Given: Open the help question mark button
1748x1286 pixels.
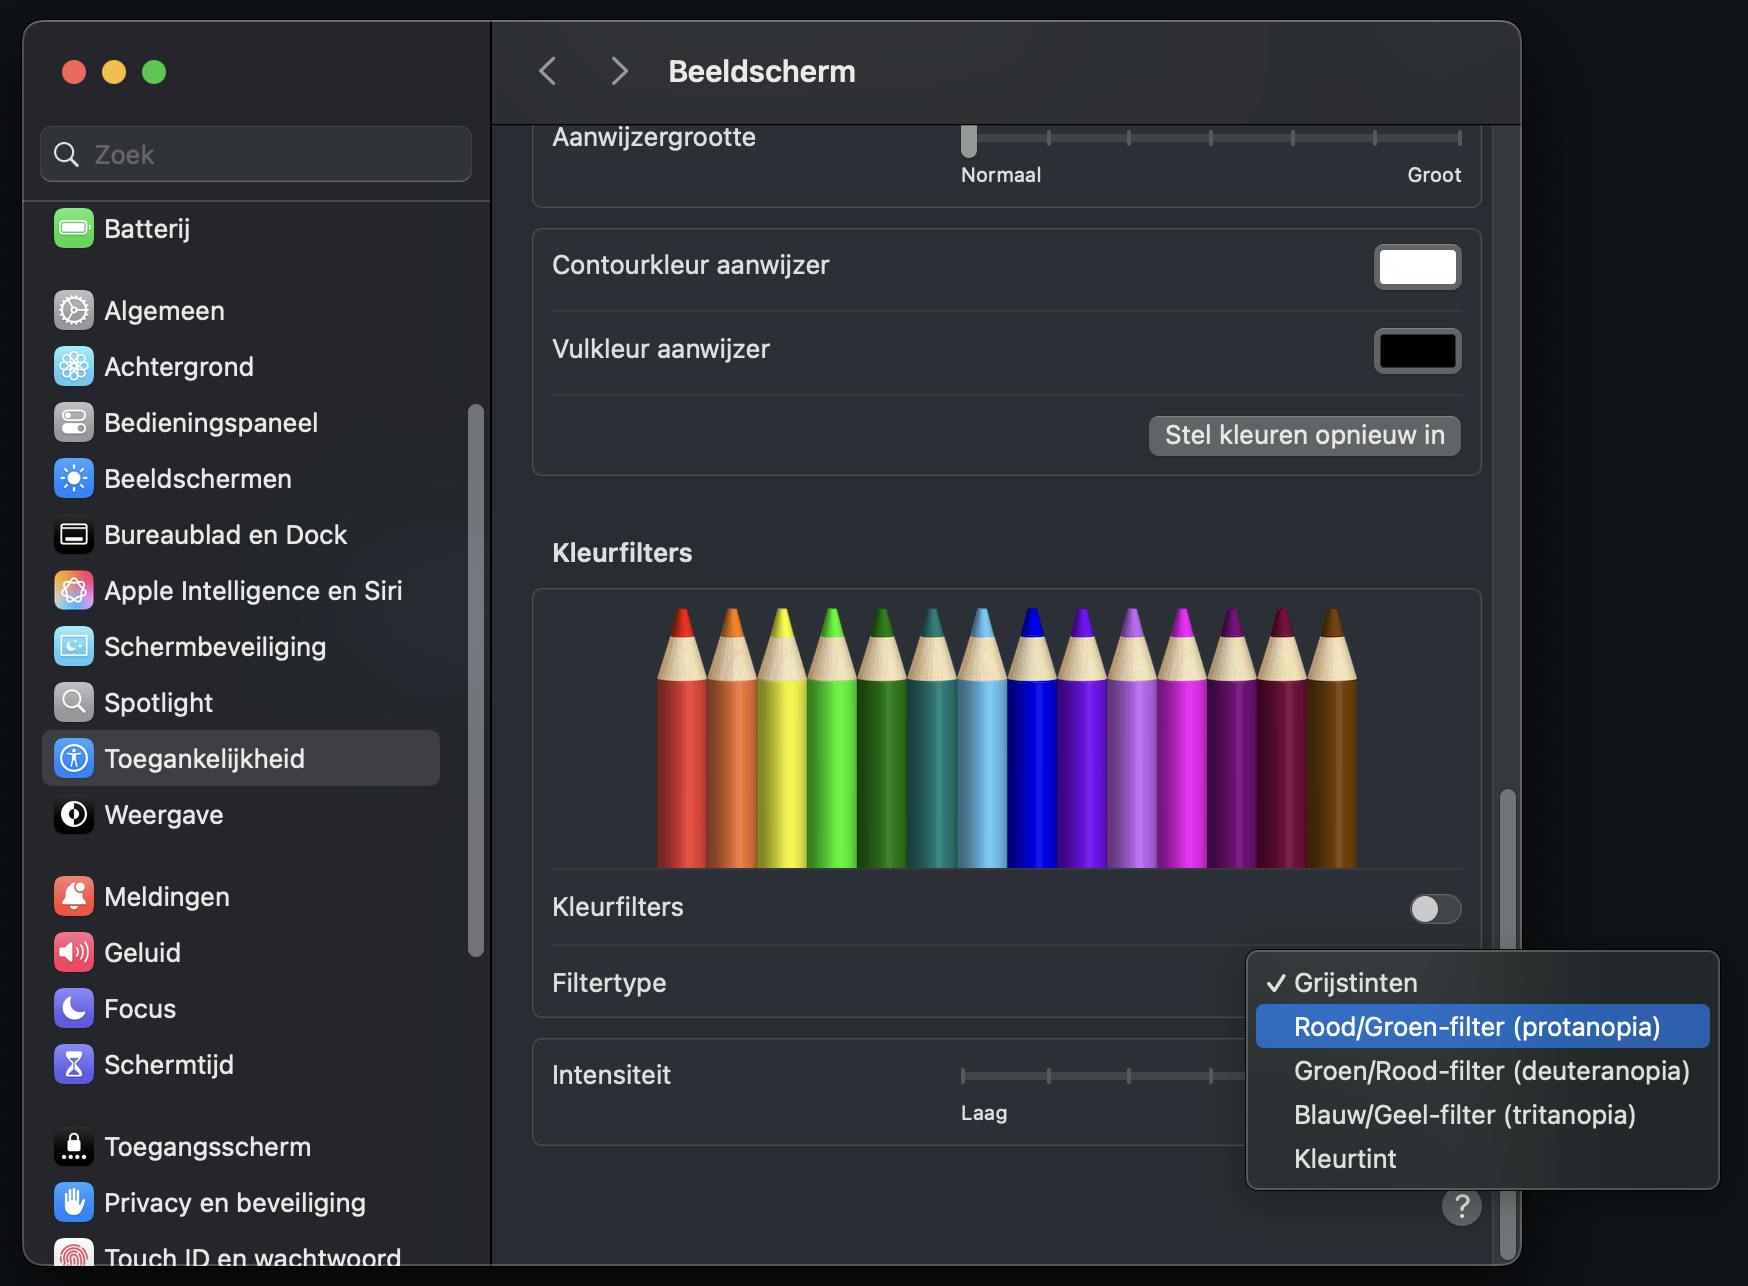Looking at the screenshot, I should tap(1461, 1207).
